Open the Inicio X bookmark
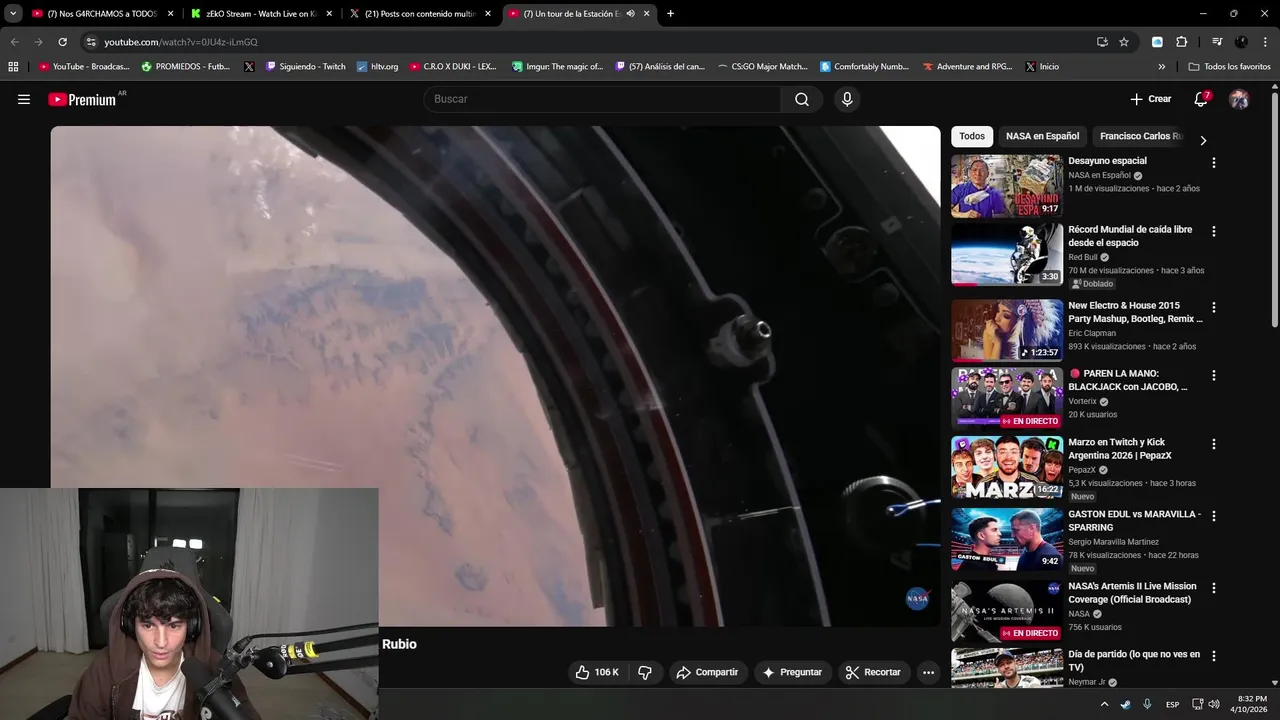The image size is (1280, 720). point(1042,67)
